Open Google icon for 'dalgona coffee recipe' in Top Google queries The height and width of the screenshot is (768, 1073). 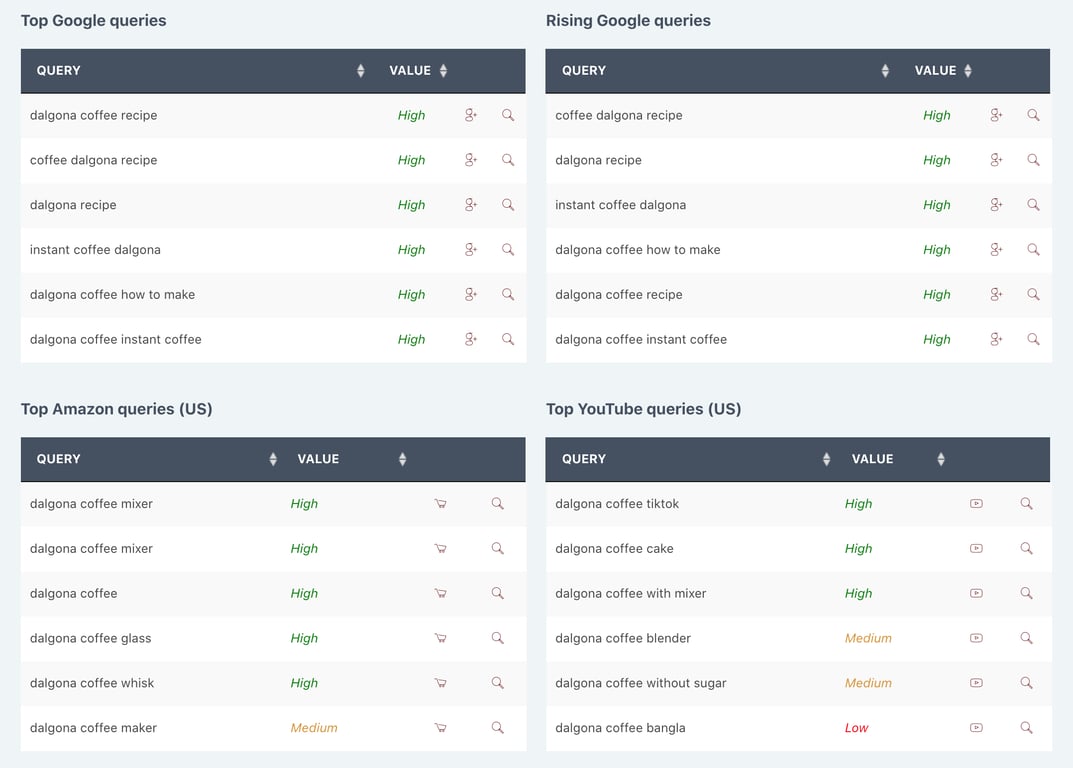[x=471, y=115]
